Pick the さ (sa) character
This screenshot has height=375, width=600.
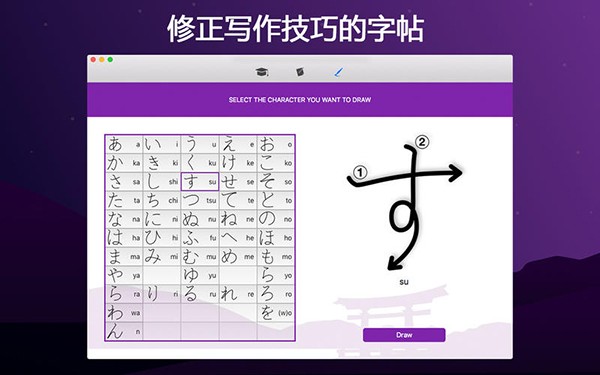[124, 182]
